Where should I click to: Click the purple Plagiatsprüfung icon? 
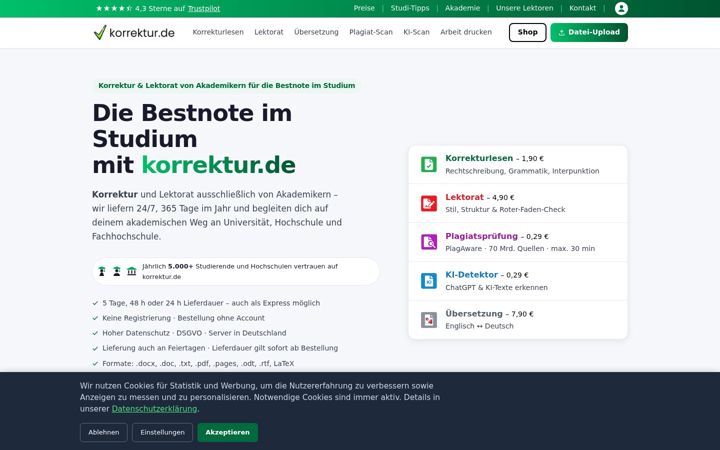429,242
